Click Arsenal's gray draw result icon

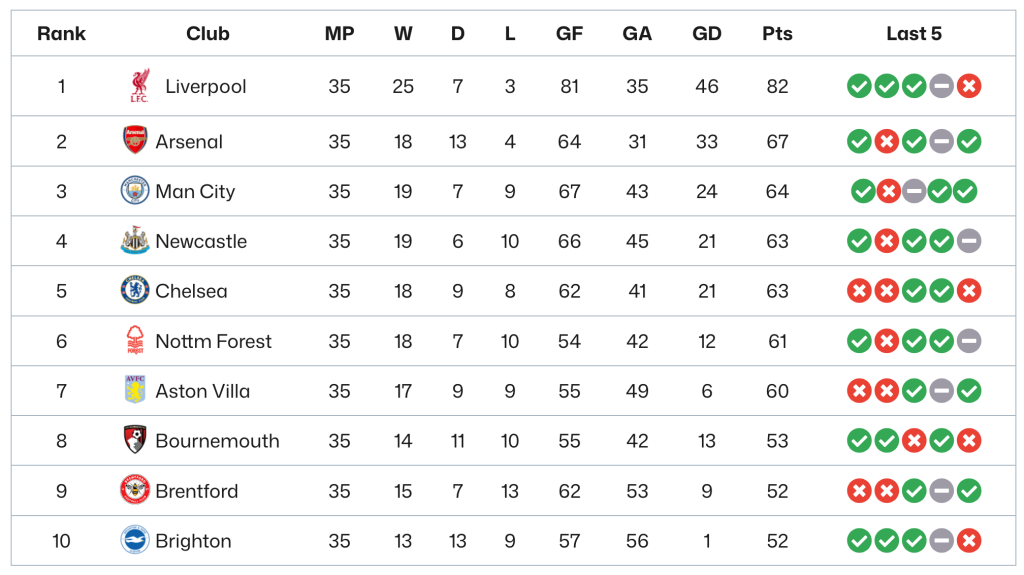[x=941, y=141]
